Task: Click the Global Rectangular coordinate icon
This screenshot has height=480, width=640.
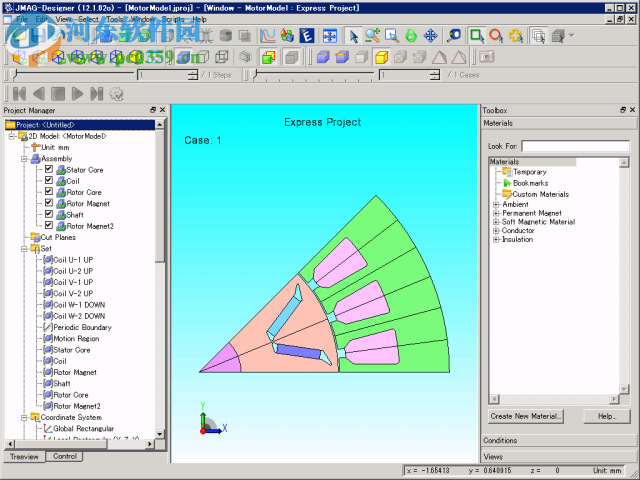Action: [x=47, y=429]
